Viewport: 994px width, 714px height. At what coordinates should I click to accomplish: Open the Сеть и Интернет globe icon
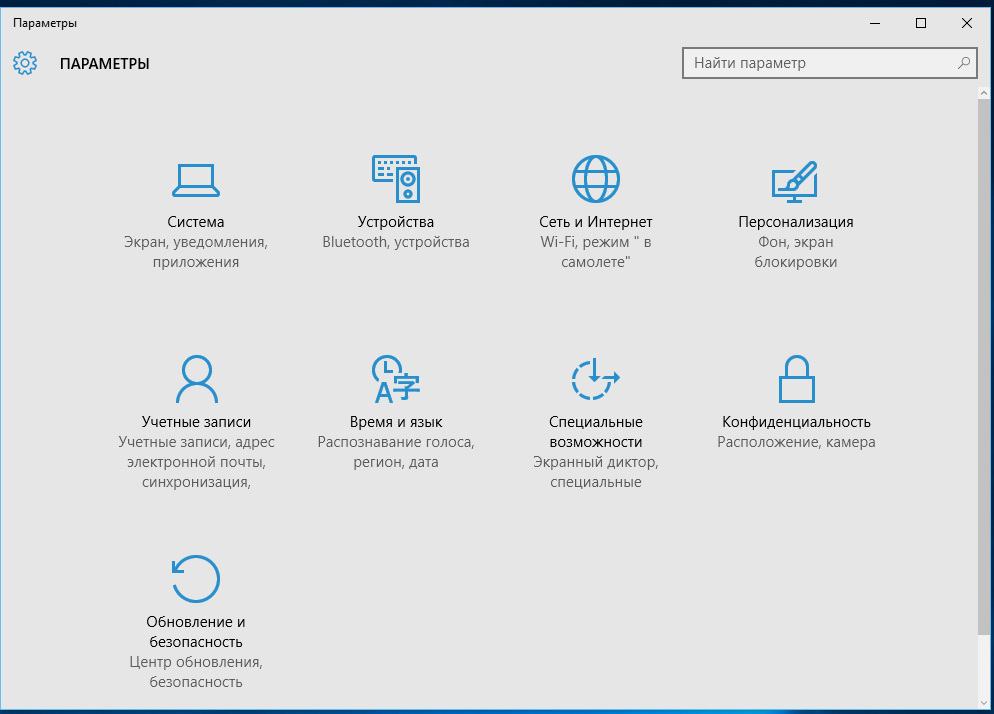tap(596, 180)
